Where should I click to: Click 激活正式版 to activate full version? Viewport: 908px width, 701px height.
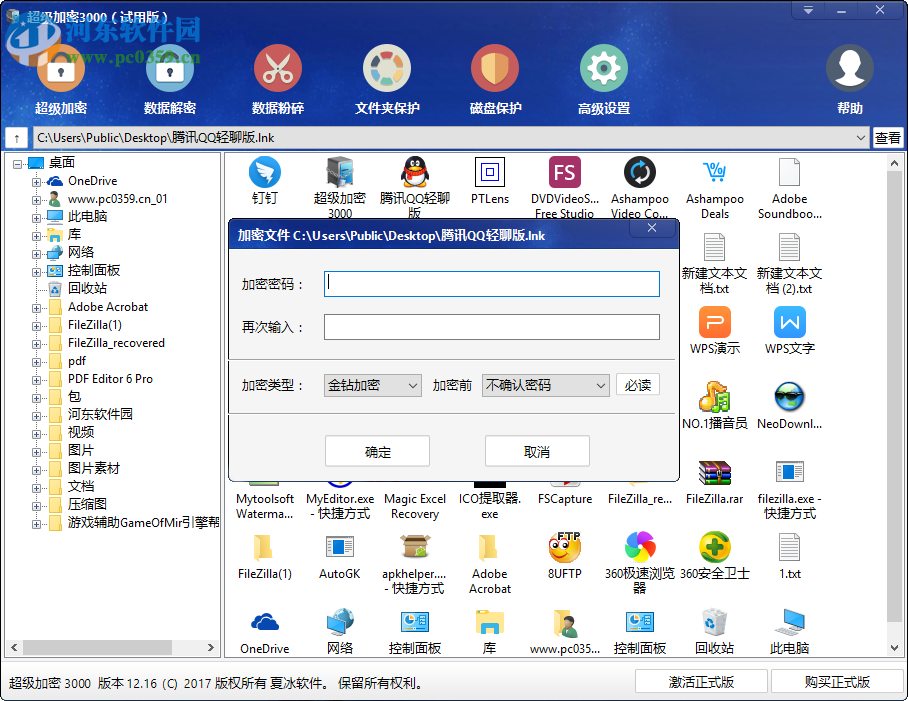[700, 681]
